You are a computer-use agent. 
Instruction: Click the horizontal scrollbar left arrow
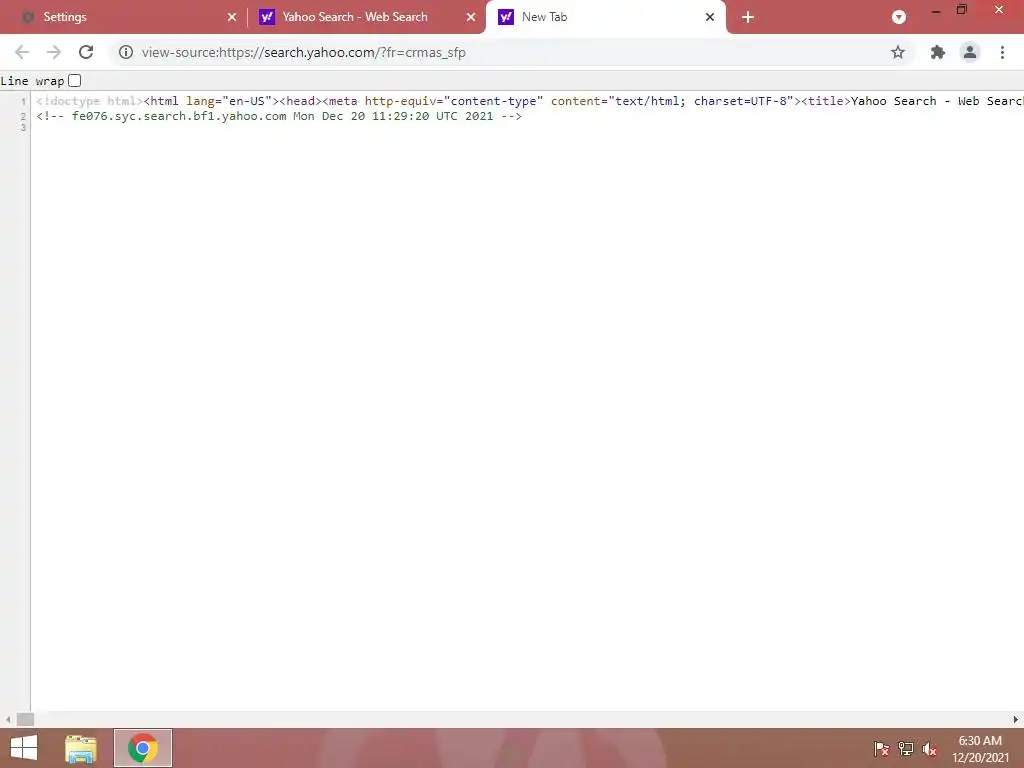point(8,719)
